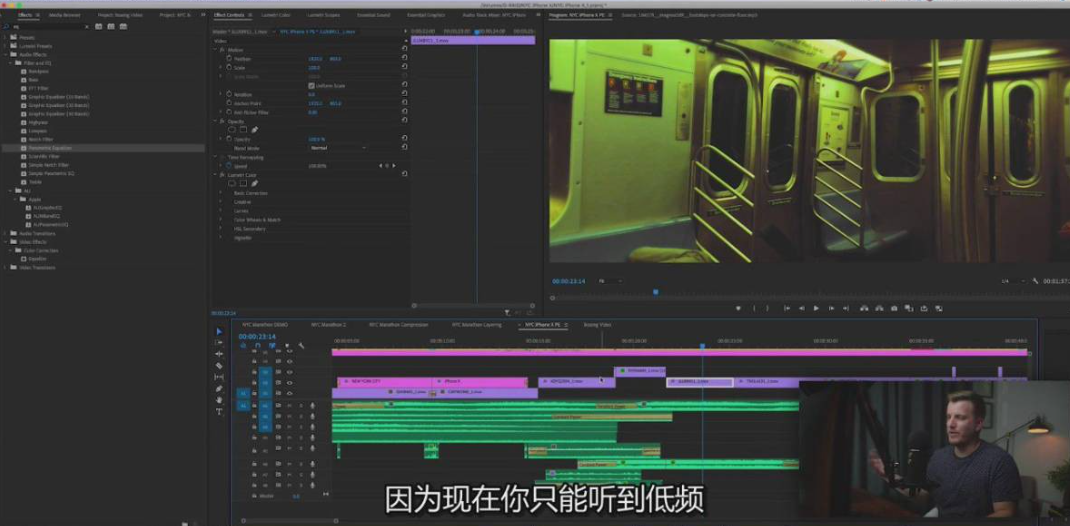Image resolution: width=1070 pixels, height=526 pixels.
Task: Reset the Position parameter in Effect Controls
Action: point(404,59)
